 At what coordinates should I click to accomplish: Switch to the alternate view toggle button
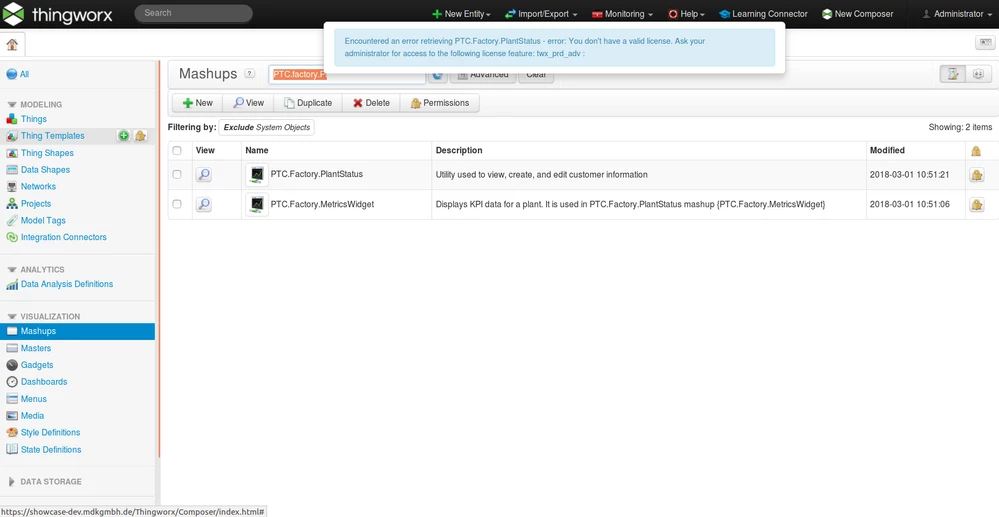(x=978, y=74)
